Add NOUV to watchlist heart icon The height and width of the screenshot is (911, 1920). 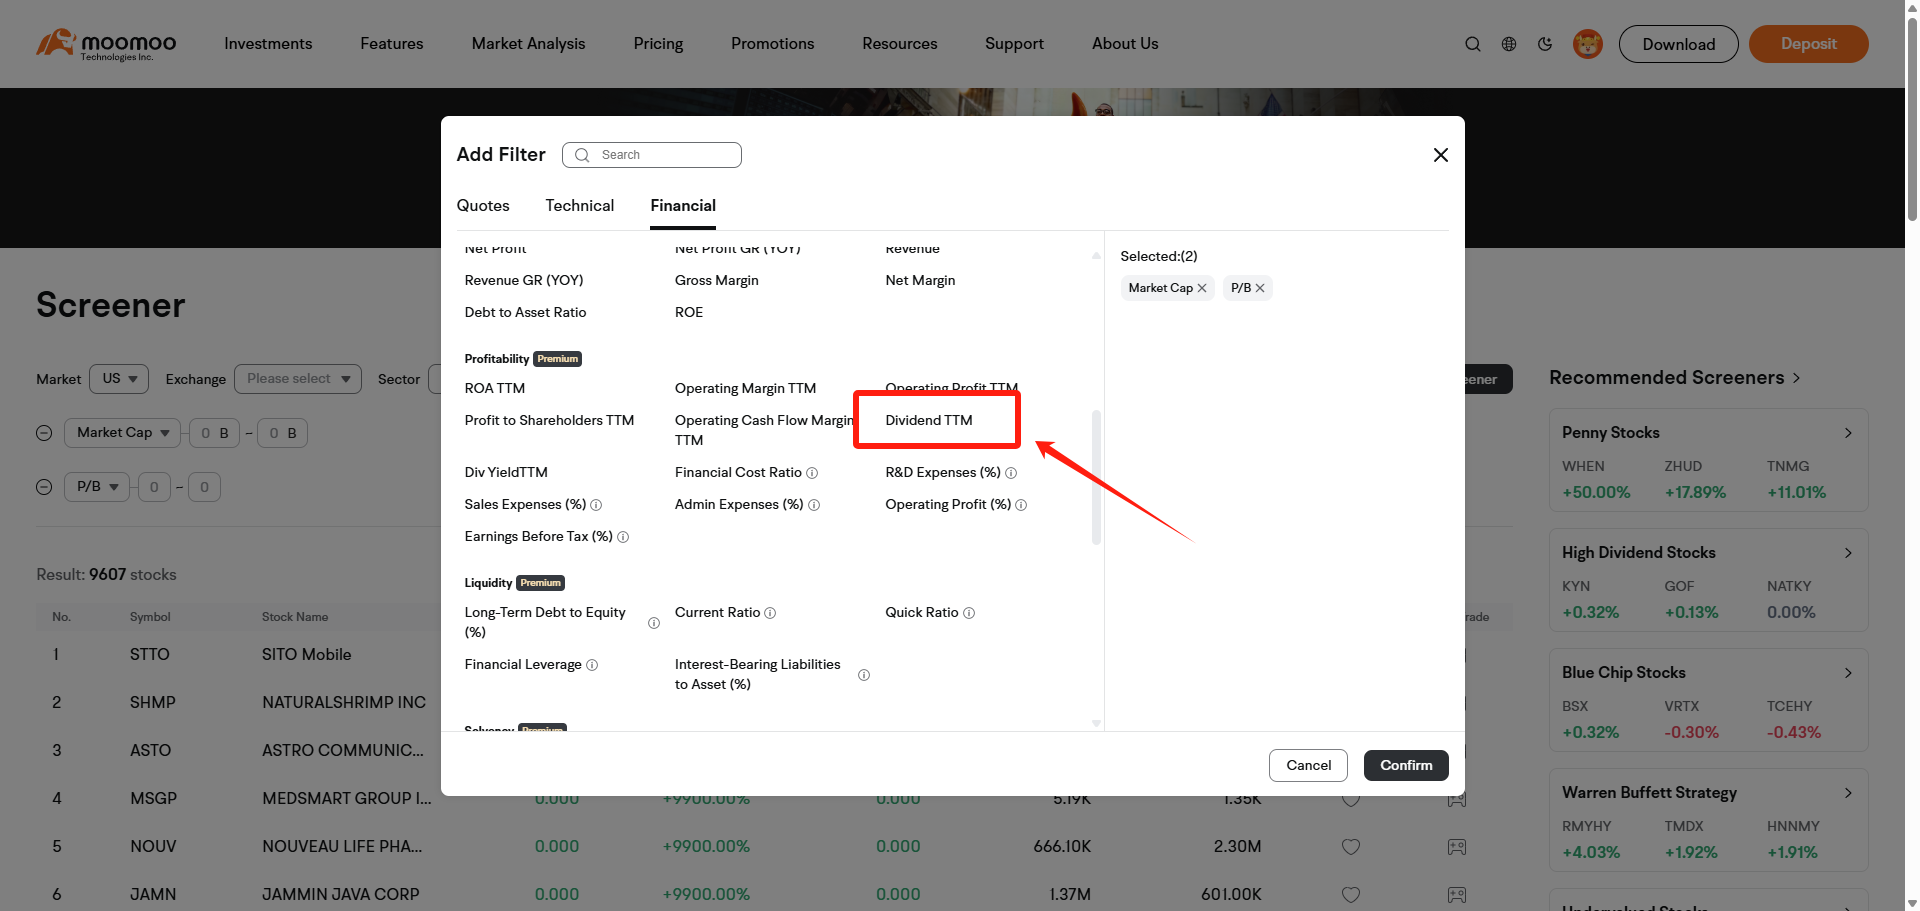click(1351, 847)
